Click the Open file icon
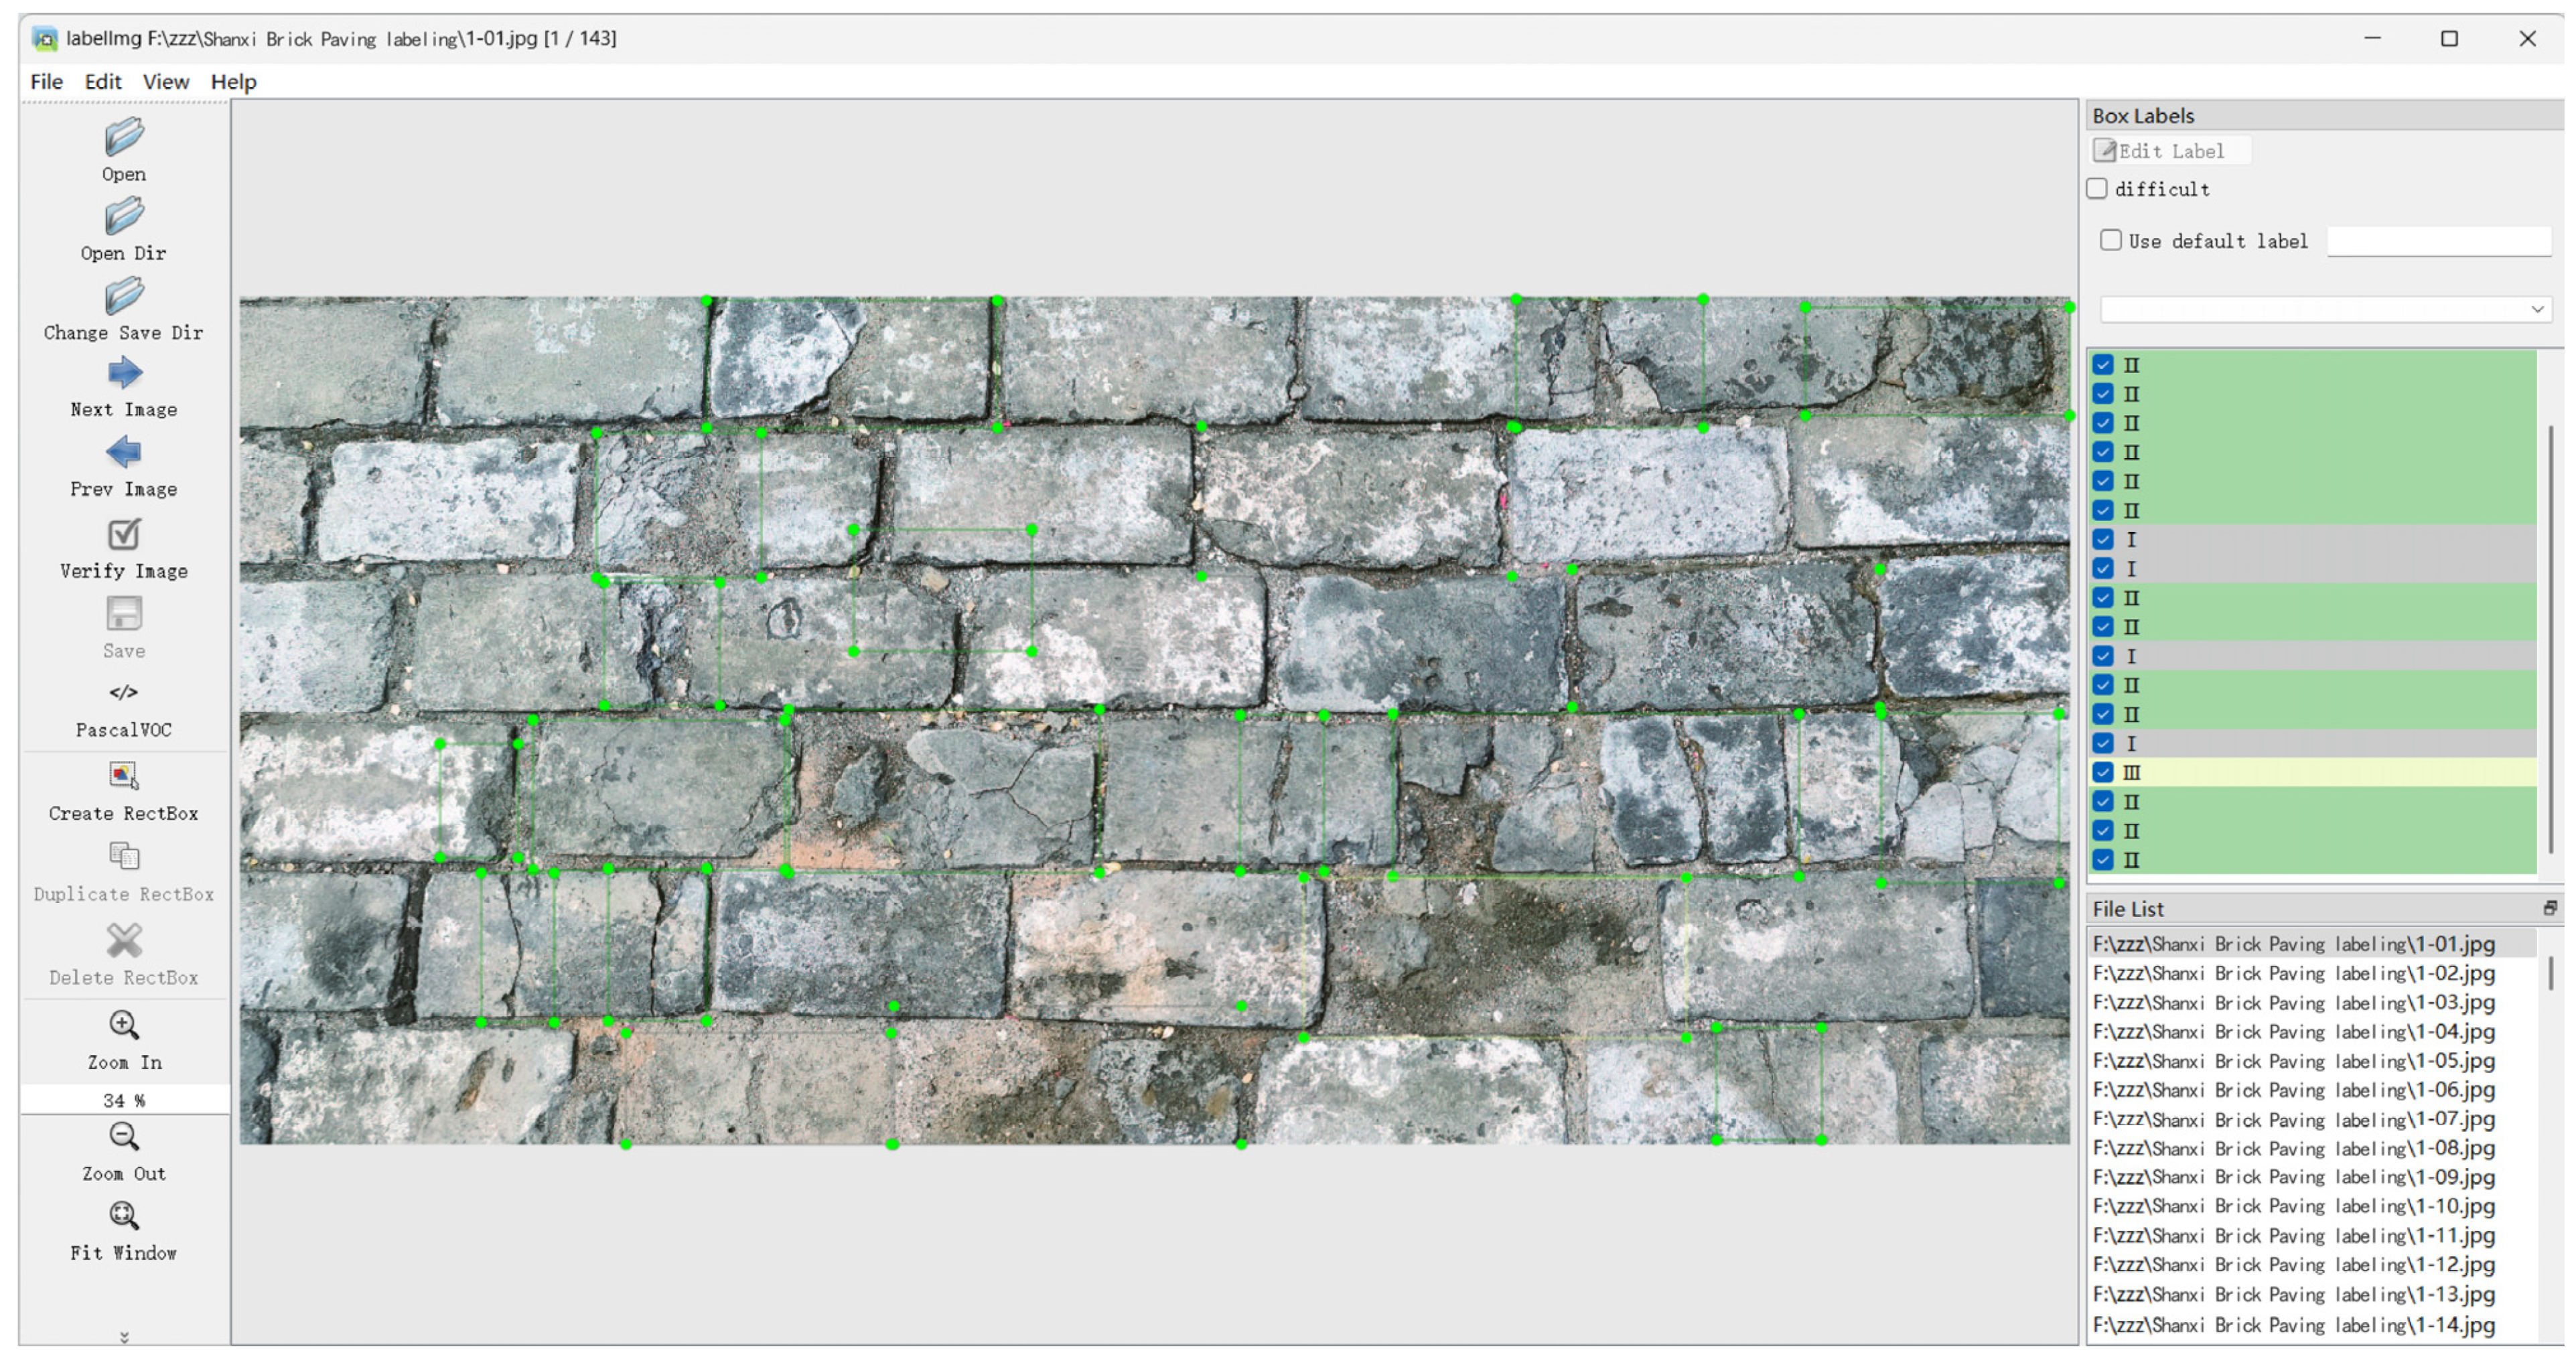2576x1359 pixels. pyautogui.click(x=124, y=137)
